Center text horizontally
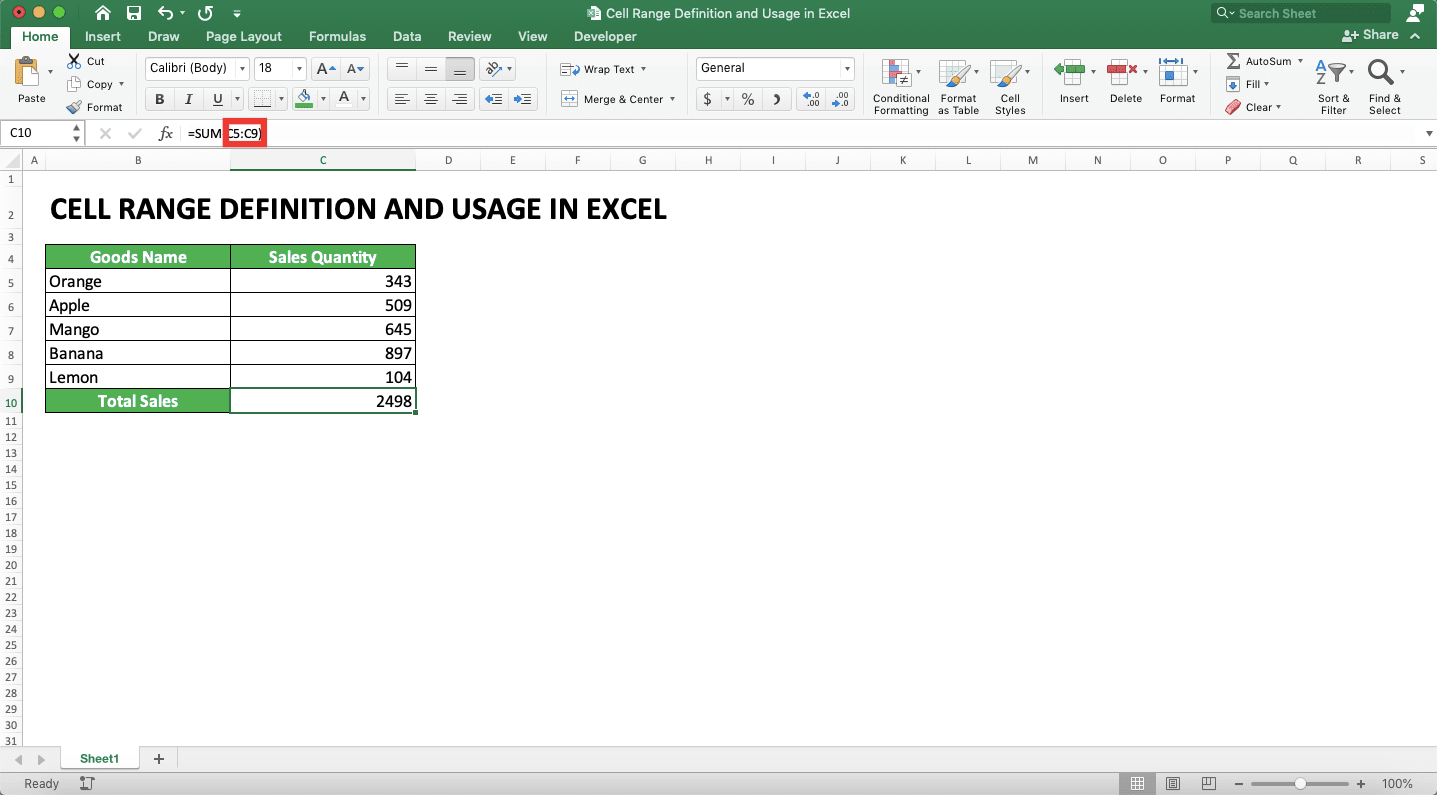The width and height of the screenshot is (1437, 795). [431, 99]
